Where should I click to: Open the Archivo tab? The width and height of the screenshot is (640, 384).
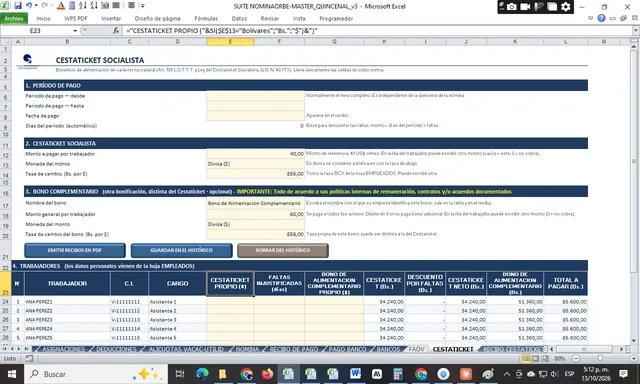pyautogui.click(x=14, y=18)
